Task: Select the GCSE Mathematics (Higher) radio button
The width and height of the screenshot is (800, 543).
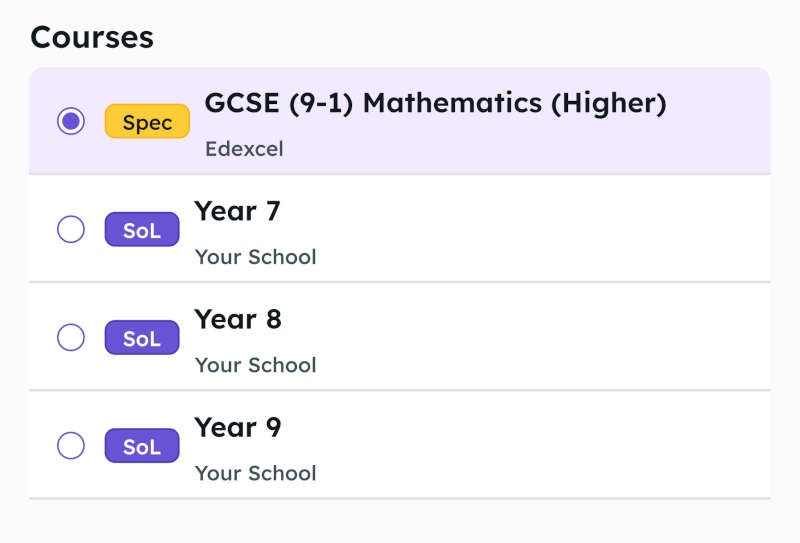Action: pos(71,122)
